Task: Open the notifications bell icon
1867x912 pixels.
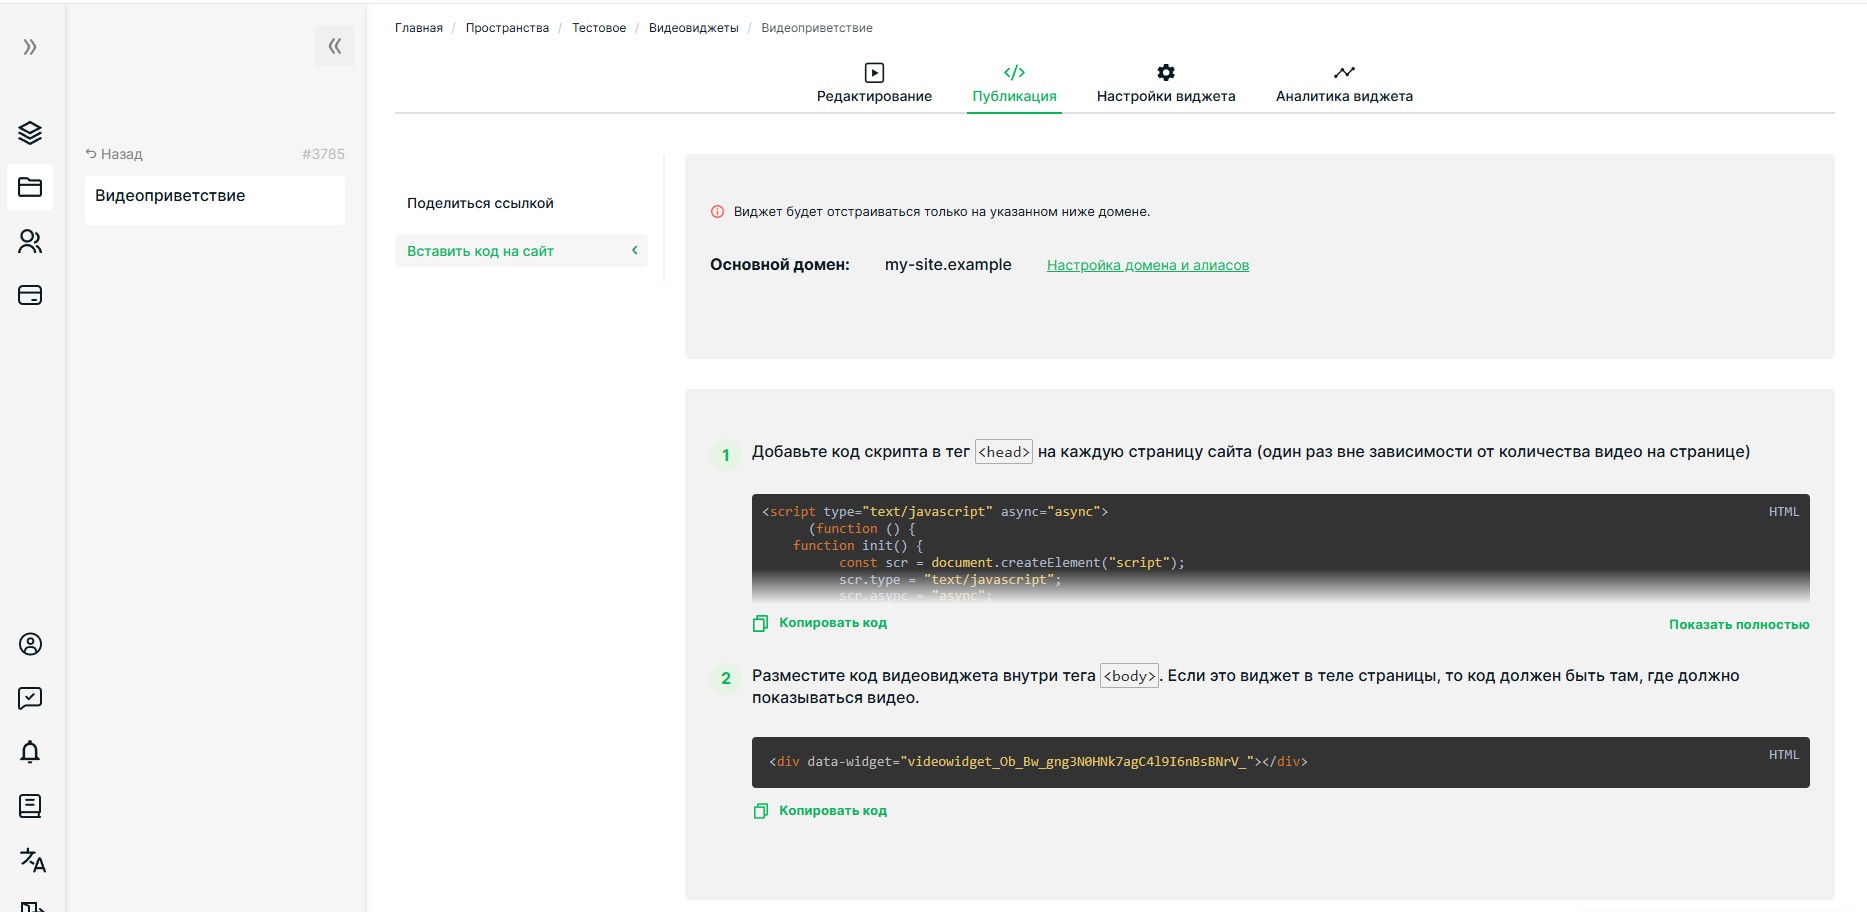Action: pos(30,752)
